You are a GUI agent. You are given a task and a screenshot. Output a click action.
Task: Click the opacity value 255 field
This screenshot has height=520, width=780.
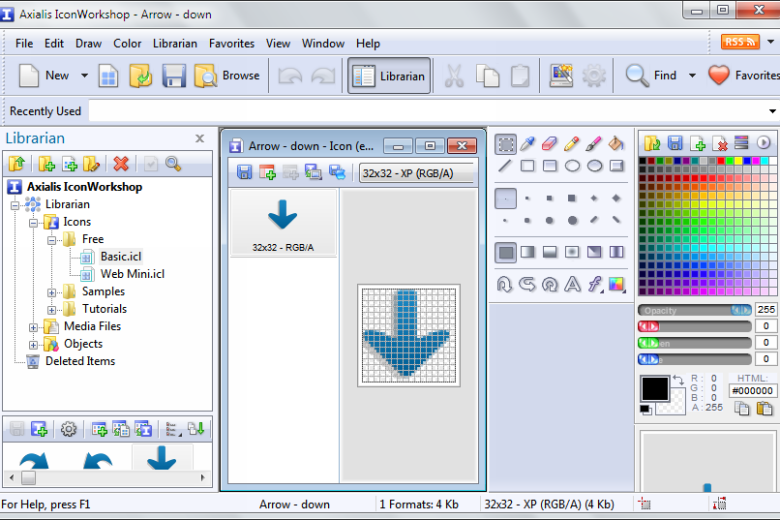click(766, 310)
